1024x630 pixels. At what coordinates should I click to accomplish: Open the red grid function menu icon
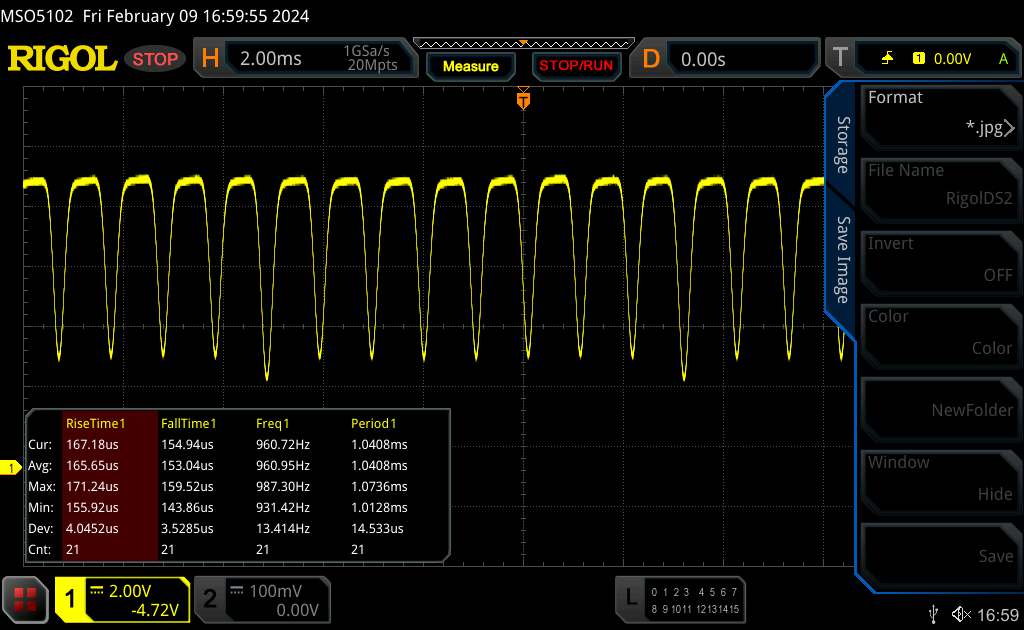coord(25,599)
